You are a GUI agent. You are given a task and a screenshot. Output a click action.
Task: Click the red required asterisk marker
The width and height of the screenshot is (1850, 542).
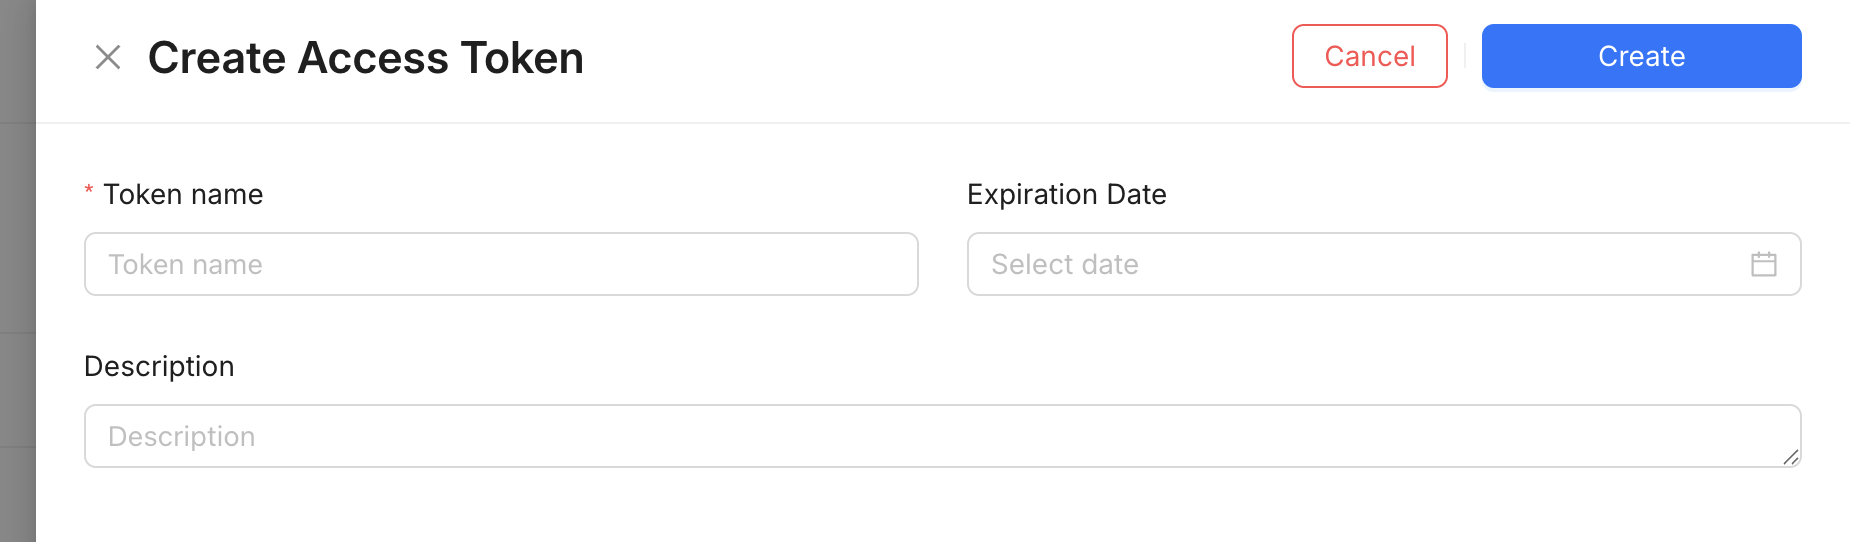pos(89,190)
